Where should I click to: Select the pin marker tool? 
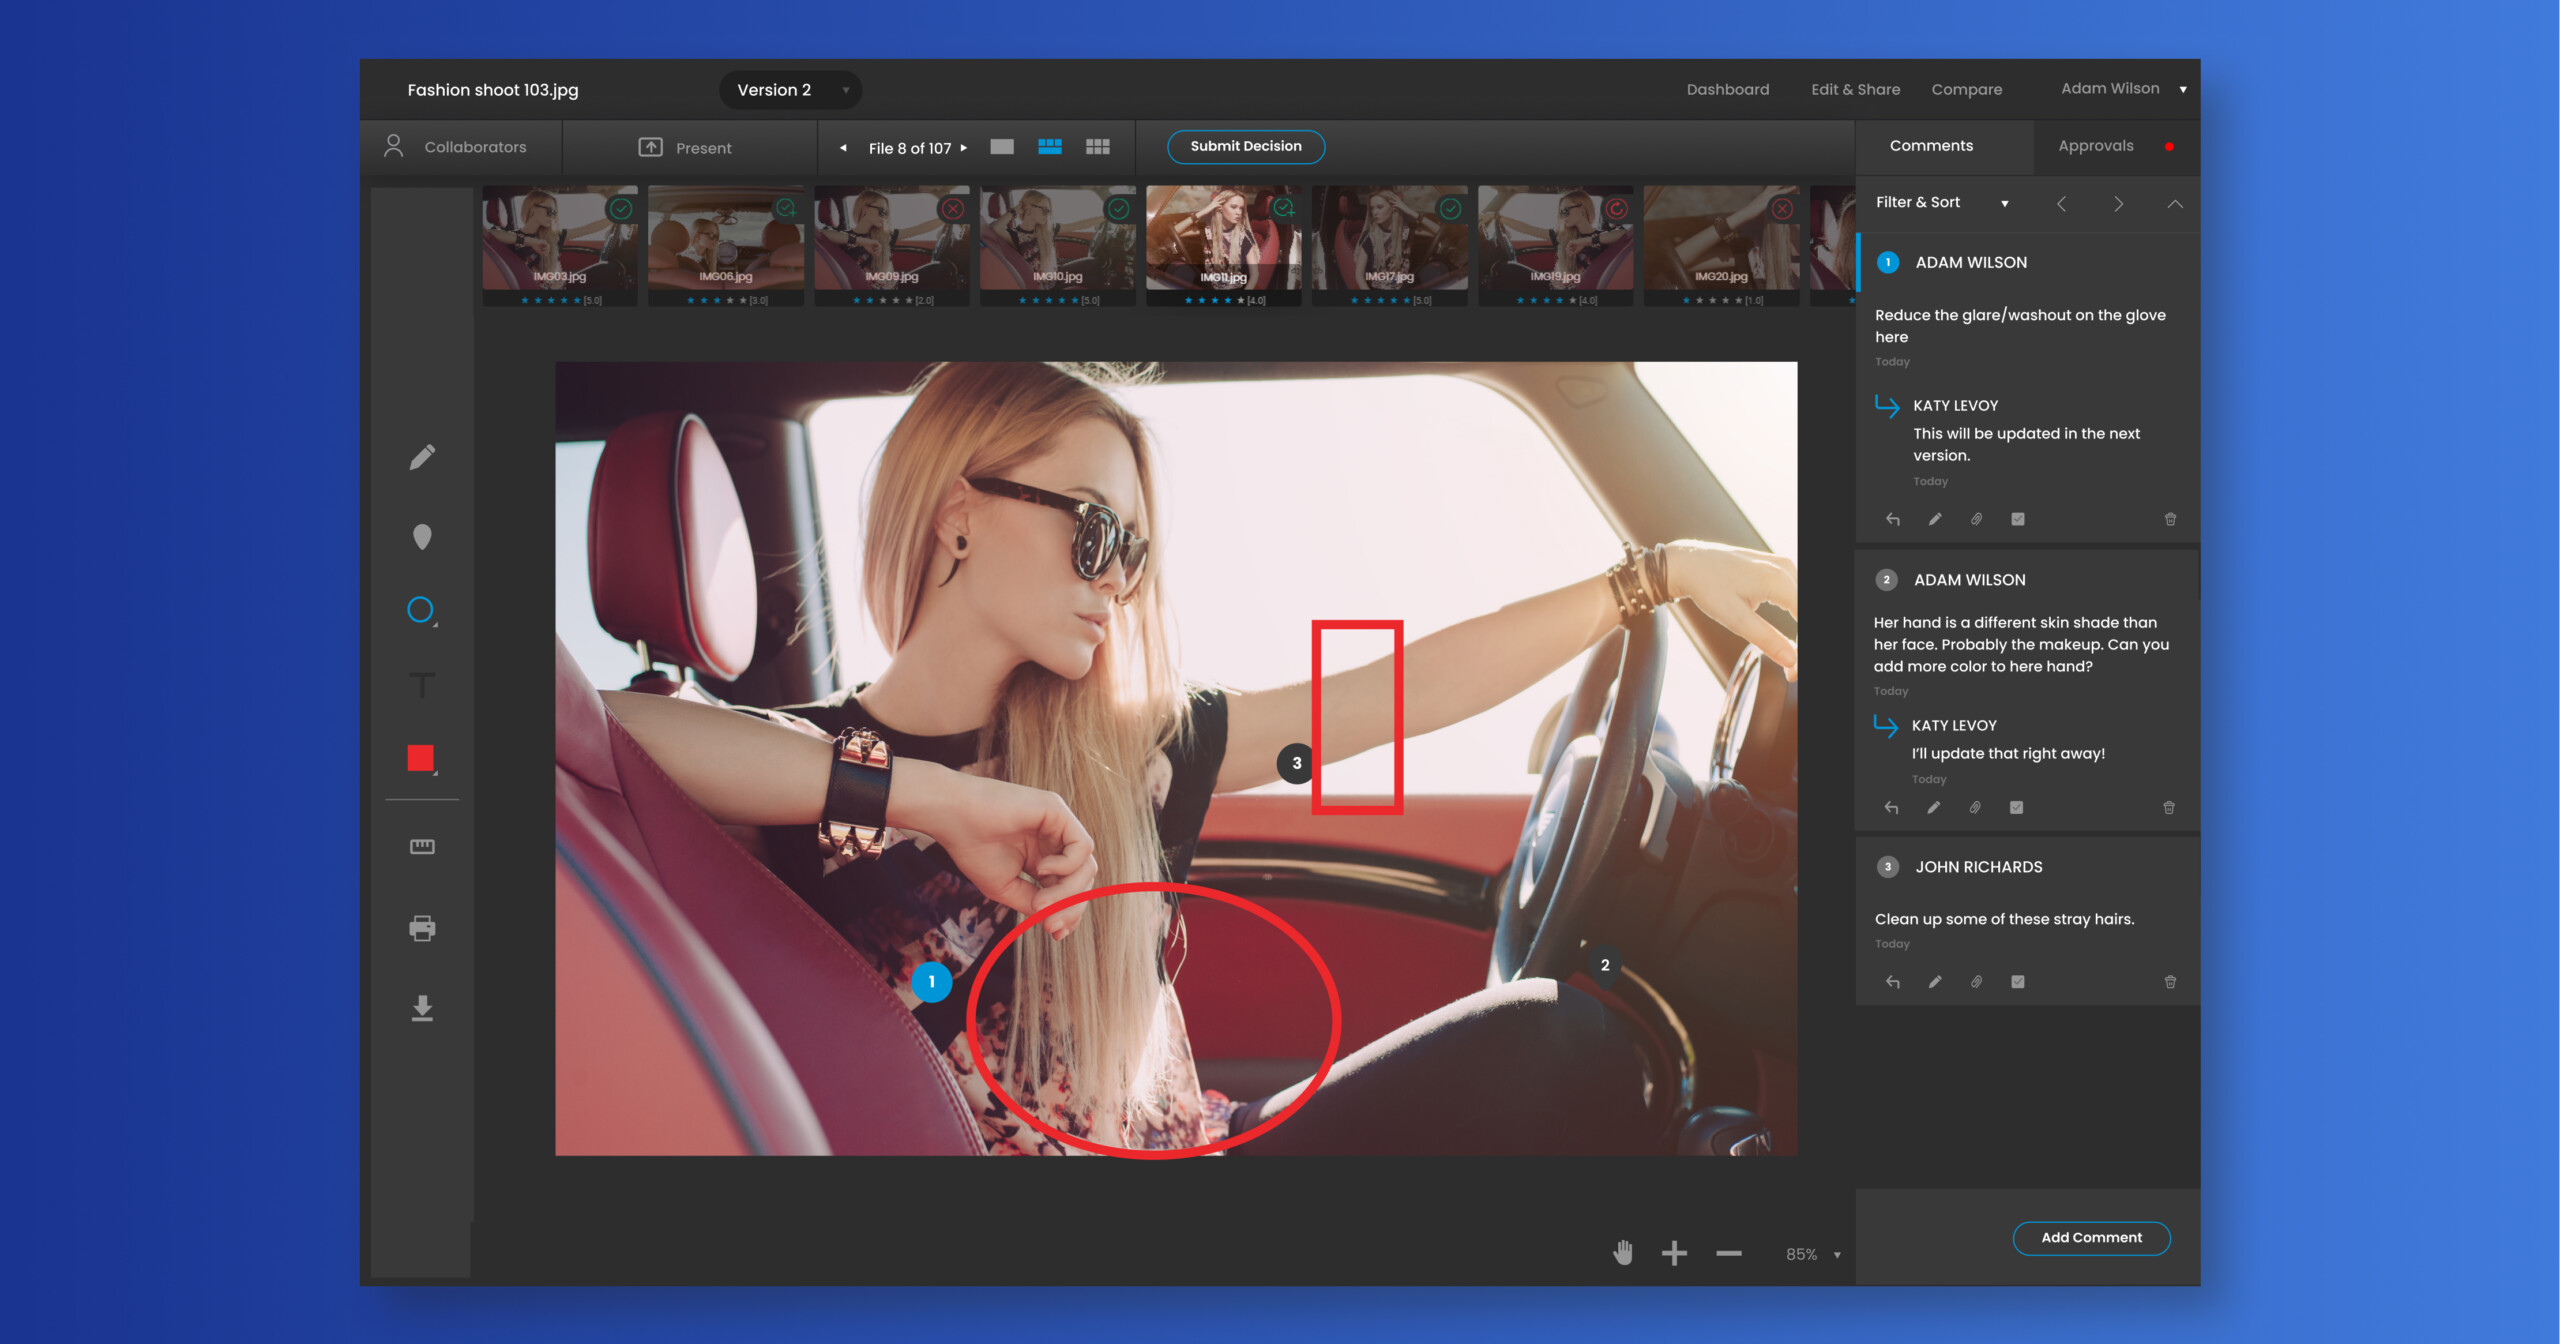point(422,537)
